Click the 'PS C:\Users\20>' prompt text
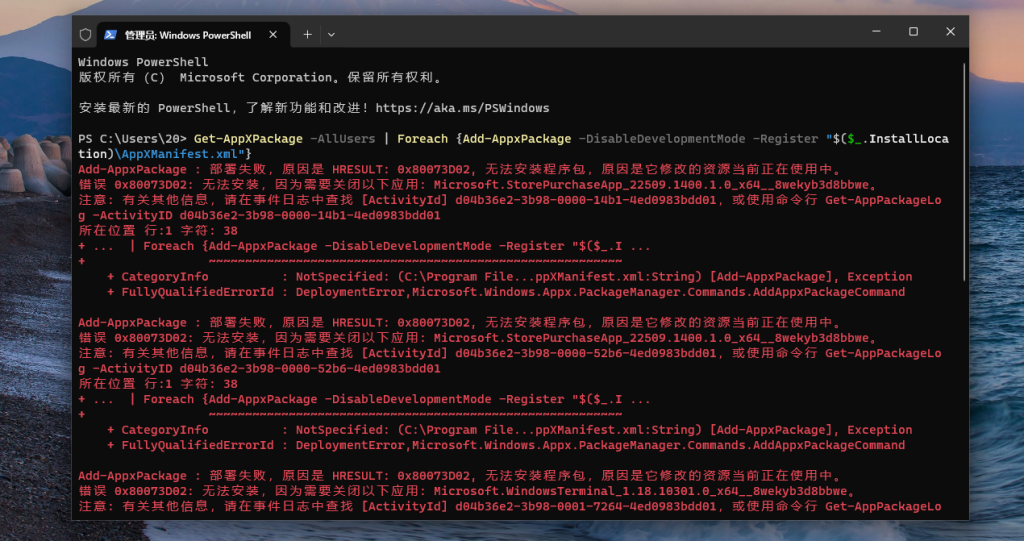The height and width of the screenshot is (541, 1024). (133, 139)
